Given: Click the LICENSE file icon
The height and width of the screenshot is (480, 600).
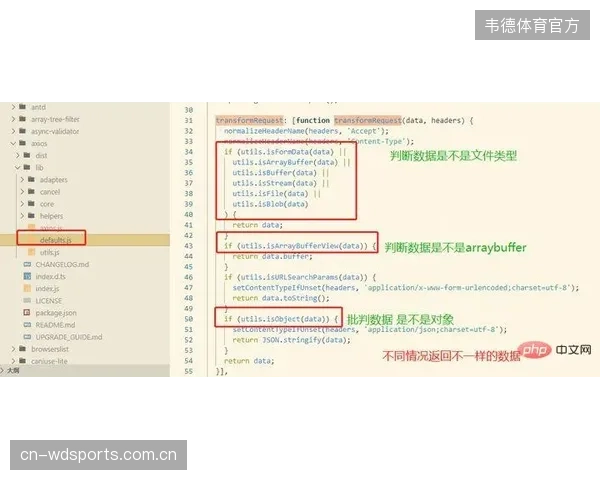Looking at the screenshot, I should point(27,300).
